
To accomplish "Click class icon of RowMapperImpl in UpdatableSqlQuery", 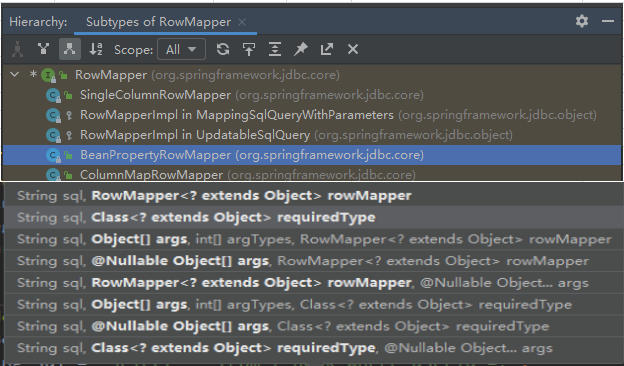I will pos(53,135).
